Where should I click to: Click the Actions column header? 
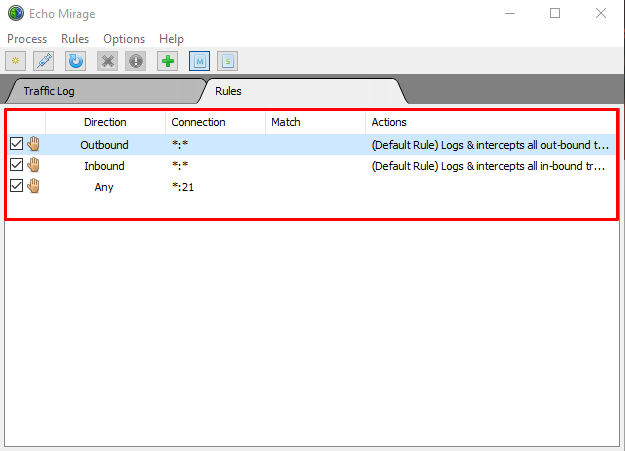point(491,122)
